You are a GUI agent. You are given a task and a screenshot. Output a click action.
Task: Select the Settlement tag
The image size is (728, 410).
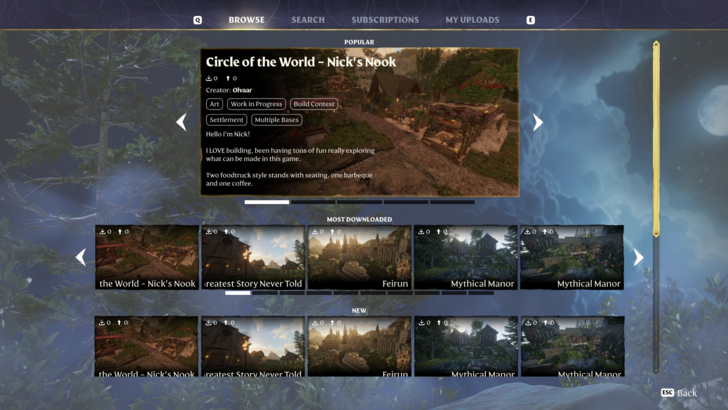tap(226, 120)
